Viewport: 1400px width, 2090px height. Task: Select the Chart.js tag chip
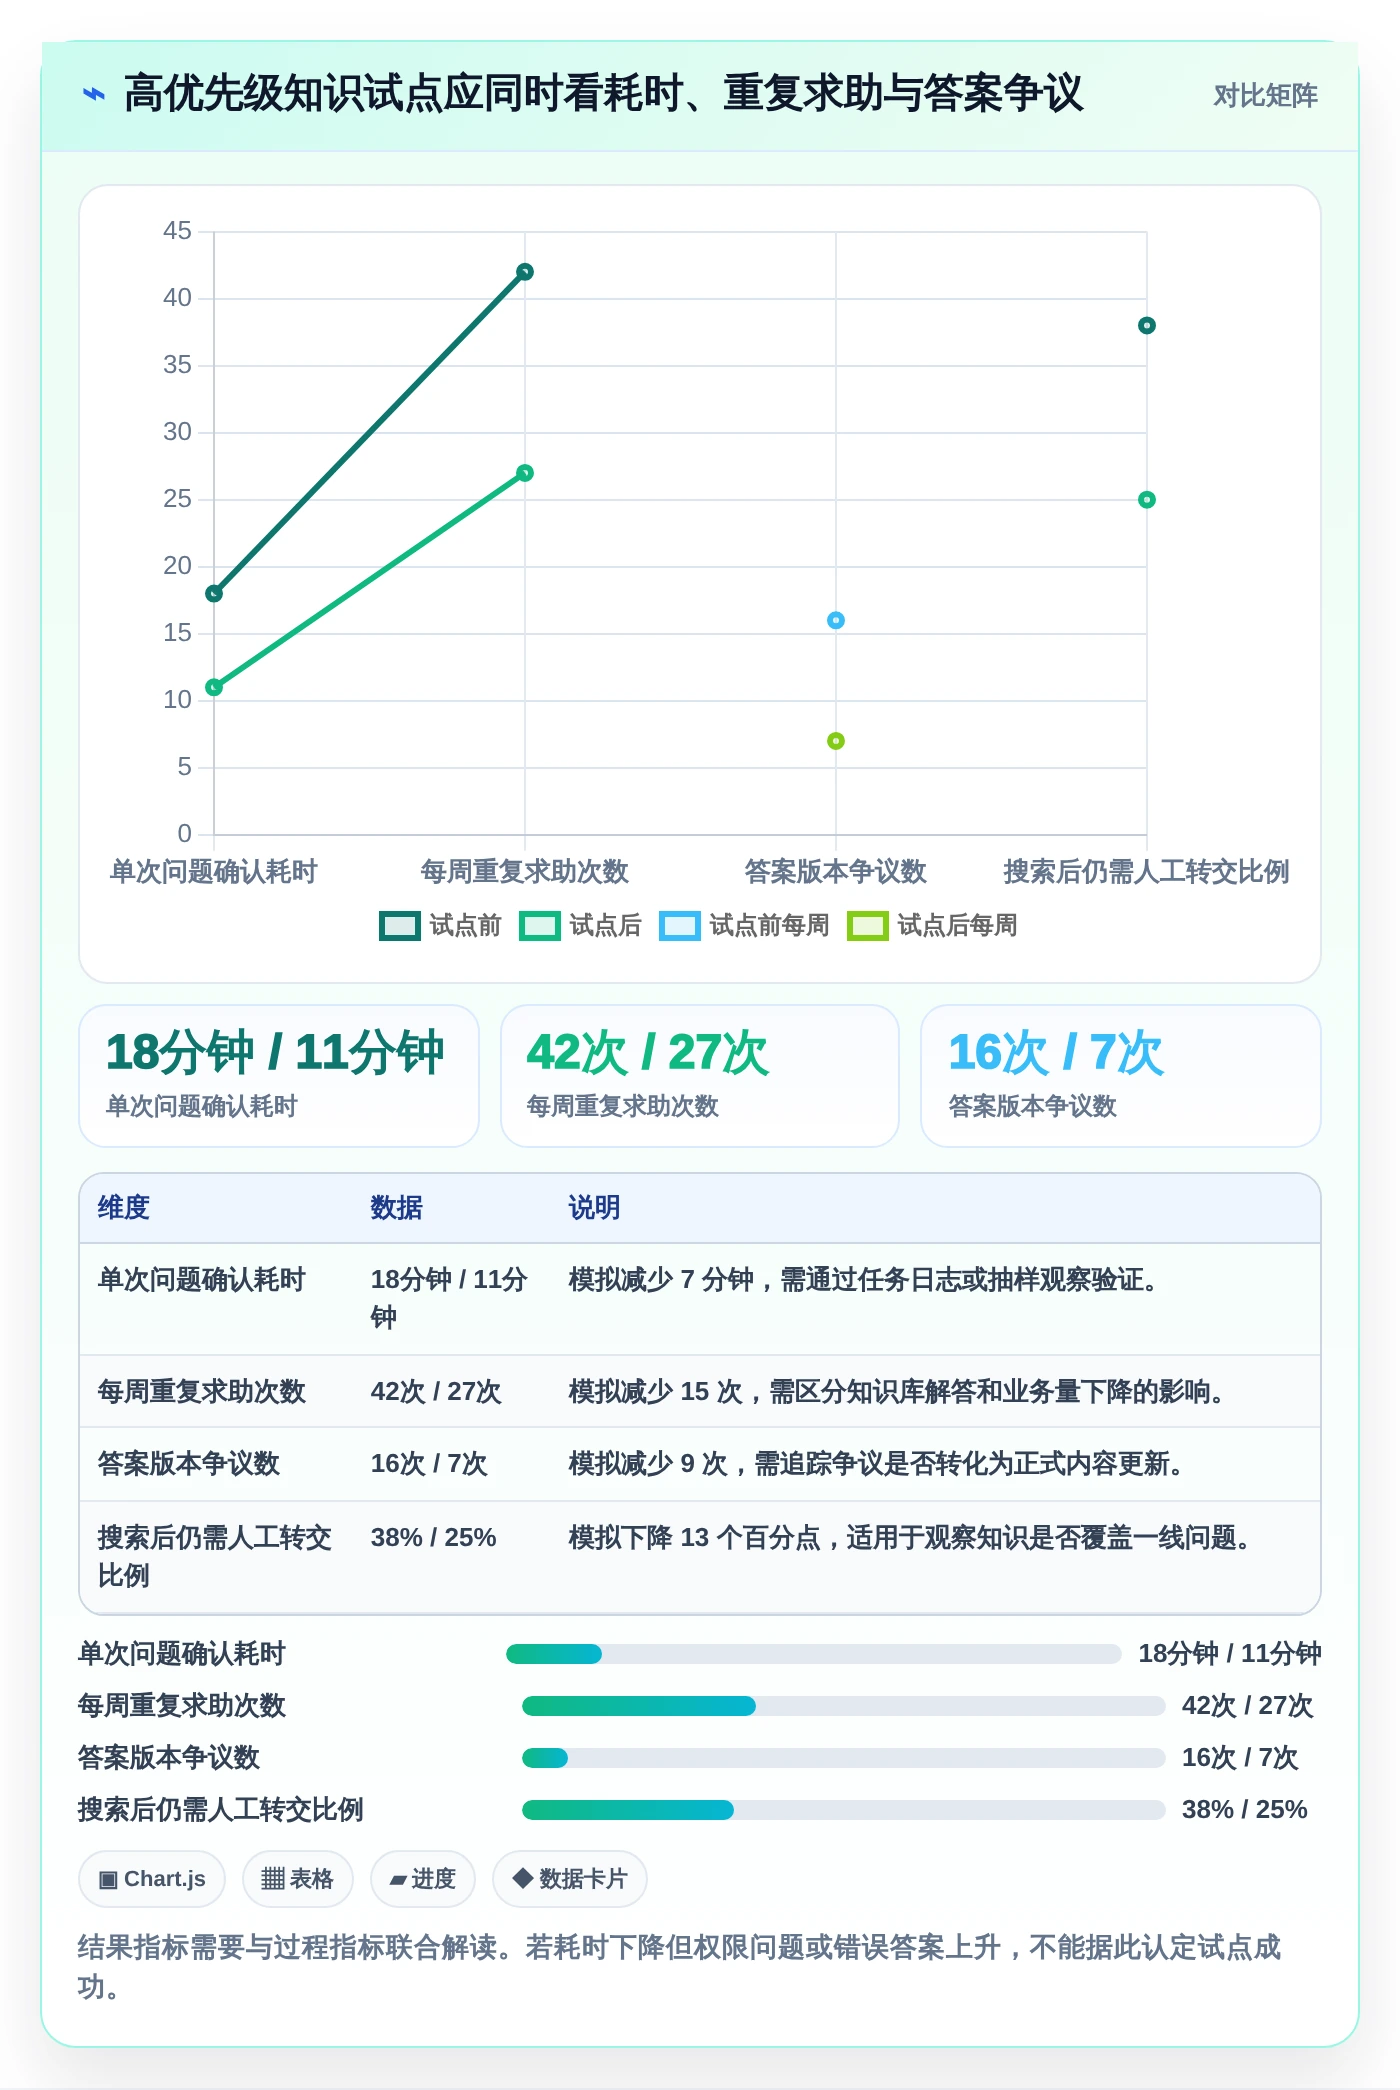152,1880
